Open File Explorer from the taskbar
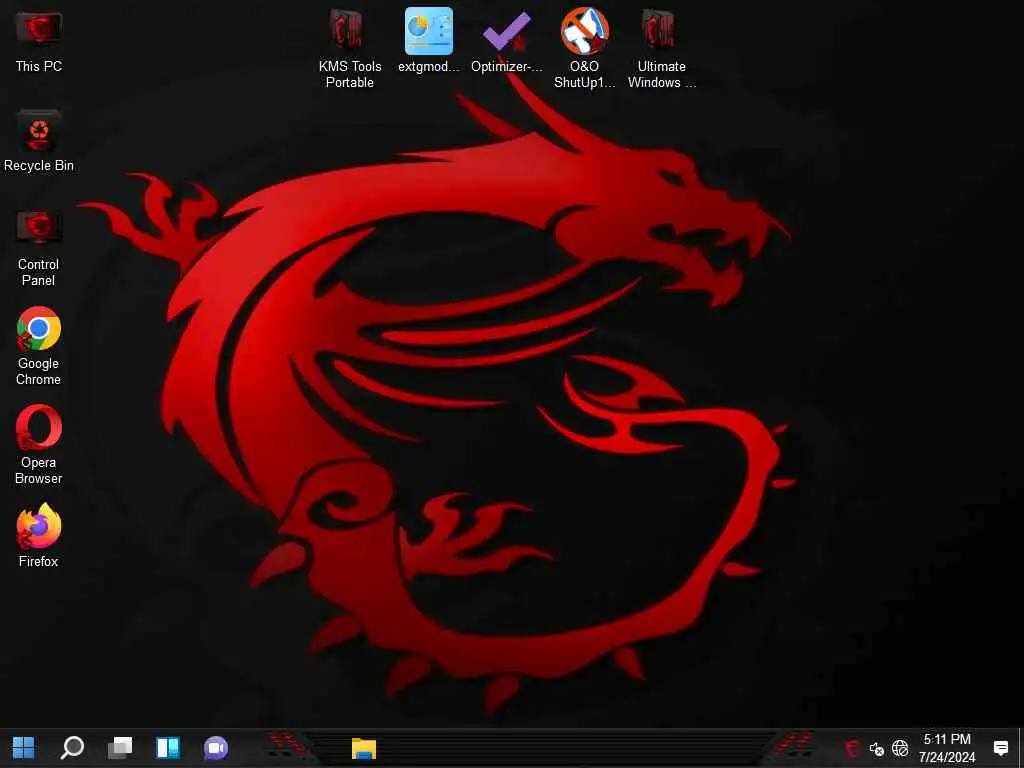 [x=364, y=748]
